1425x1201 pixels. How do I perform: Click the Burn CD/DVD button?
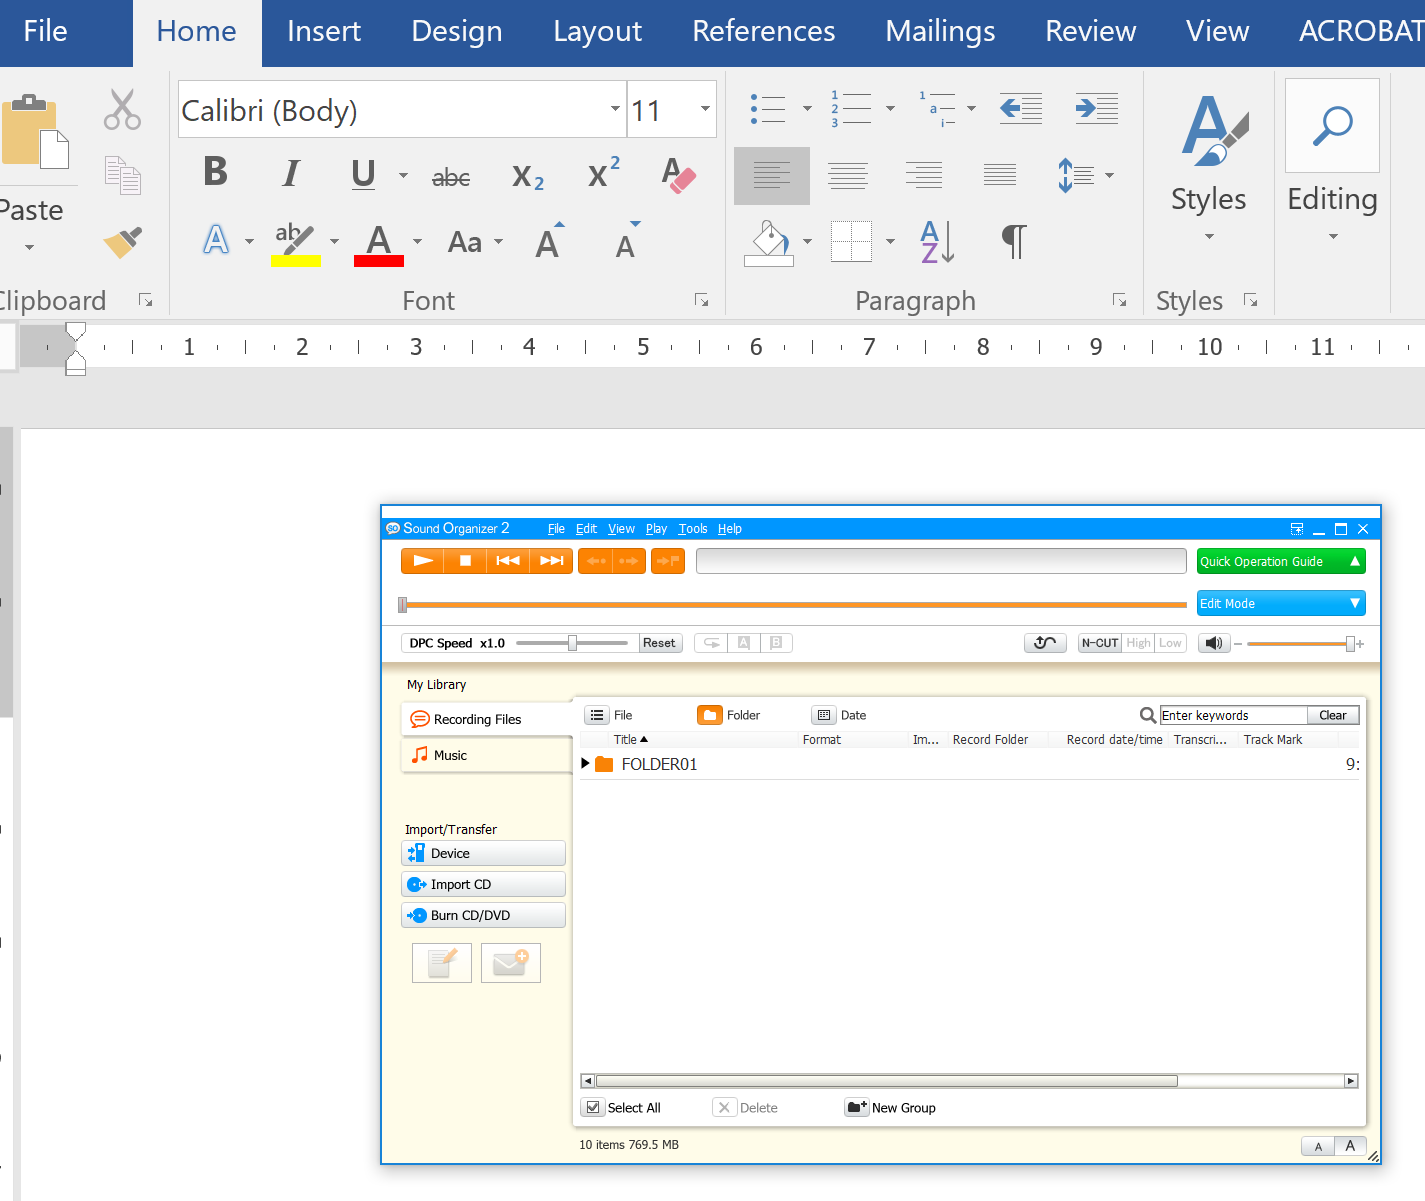(483, 915)
